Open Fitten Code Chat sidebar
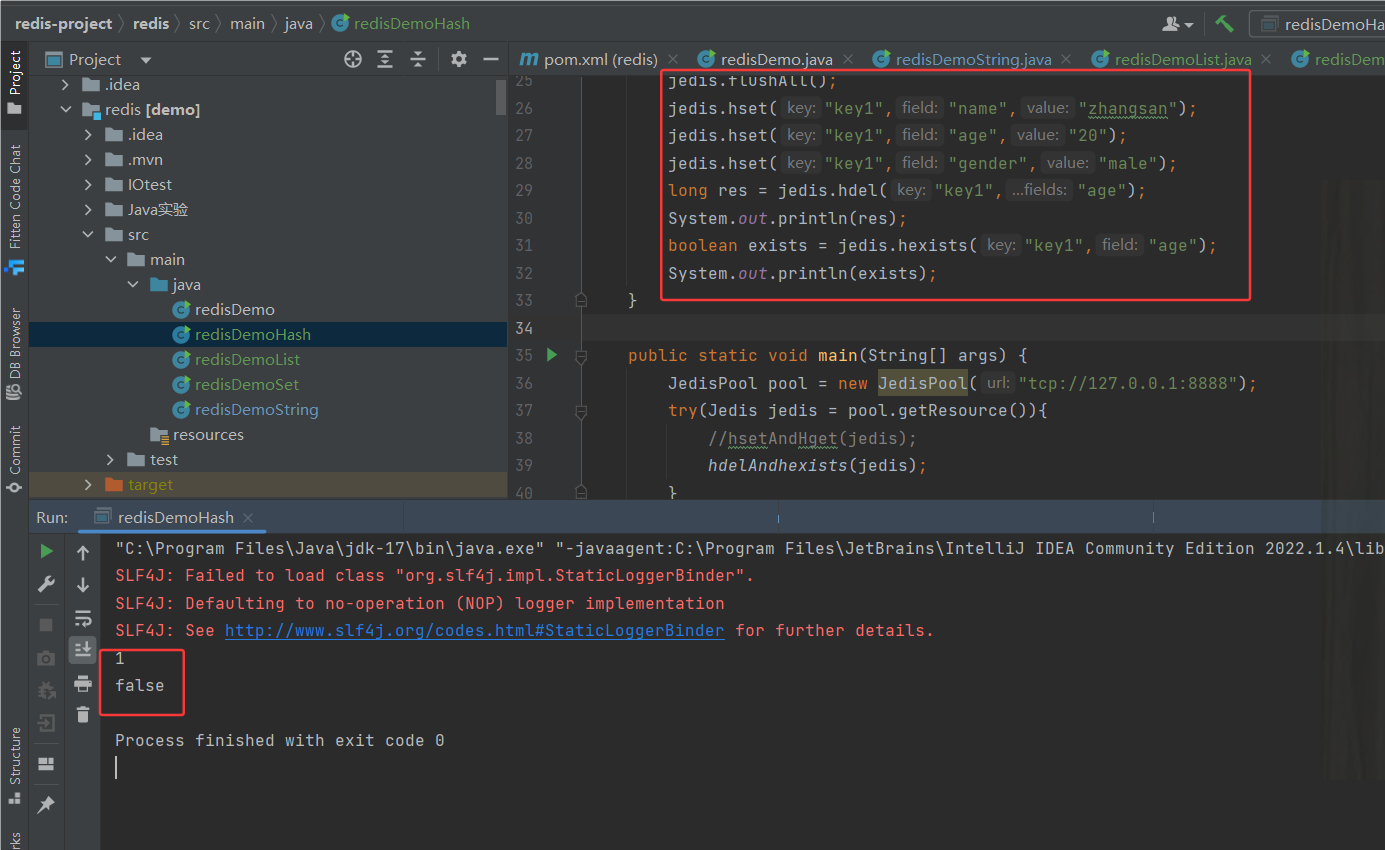Screen dimensions: 1385x850 point(15,209)
